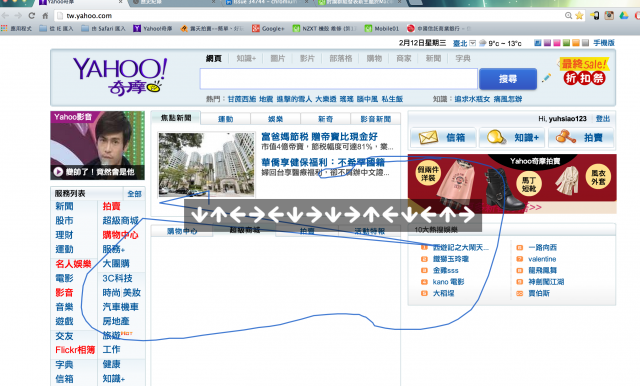Screen dimensions: 640x386
Task: Click the zoom magnifier icon in address bar
Action: (568, 16)
